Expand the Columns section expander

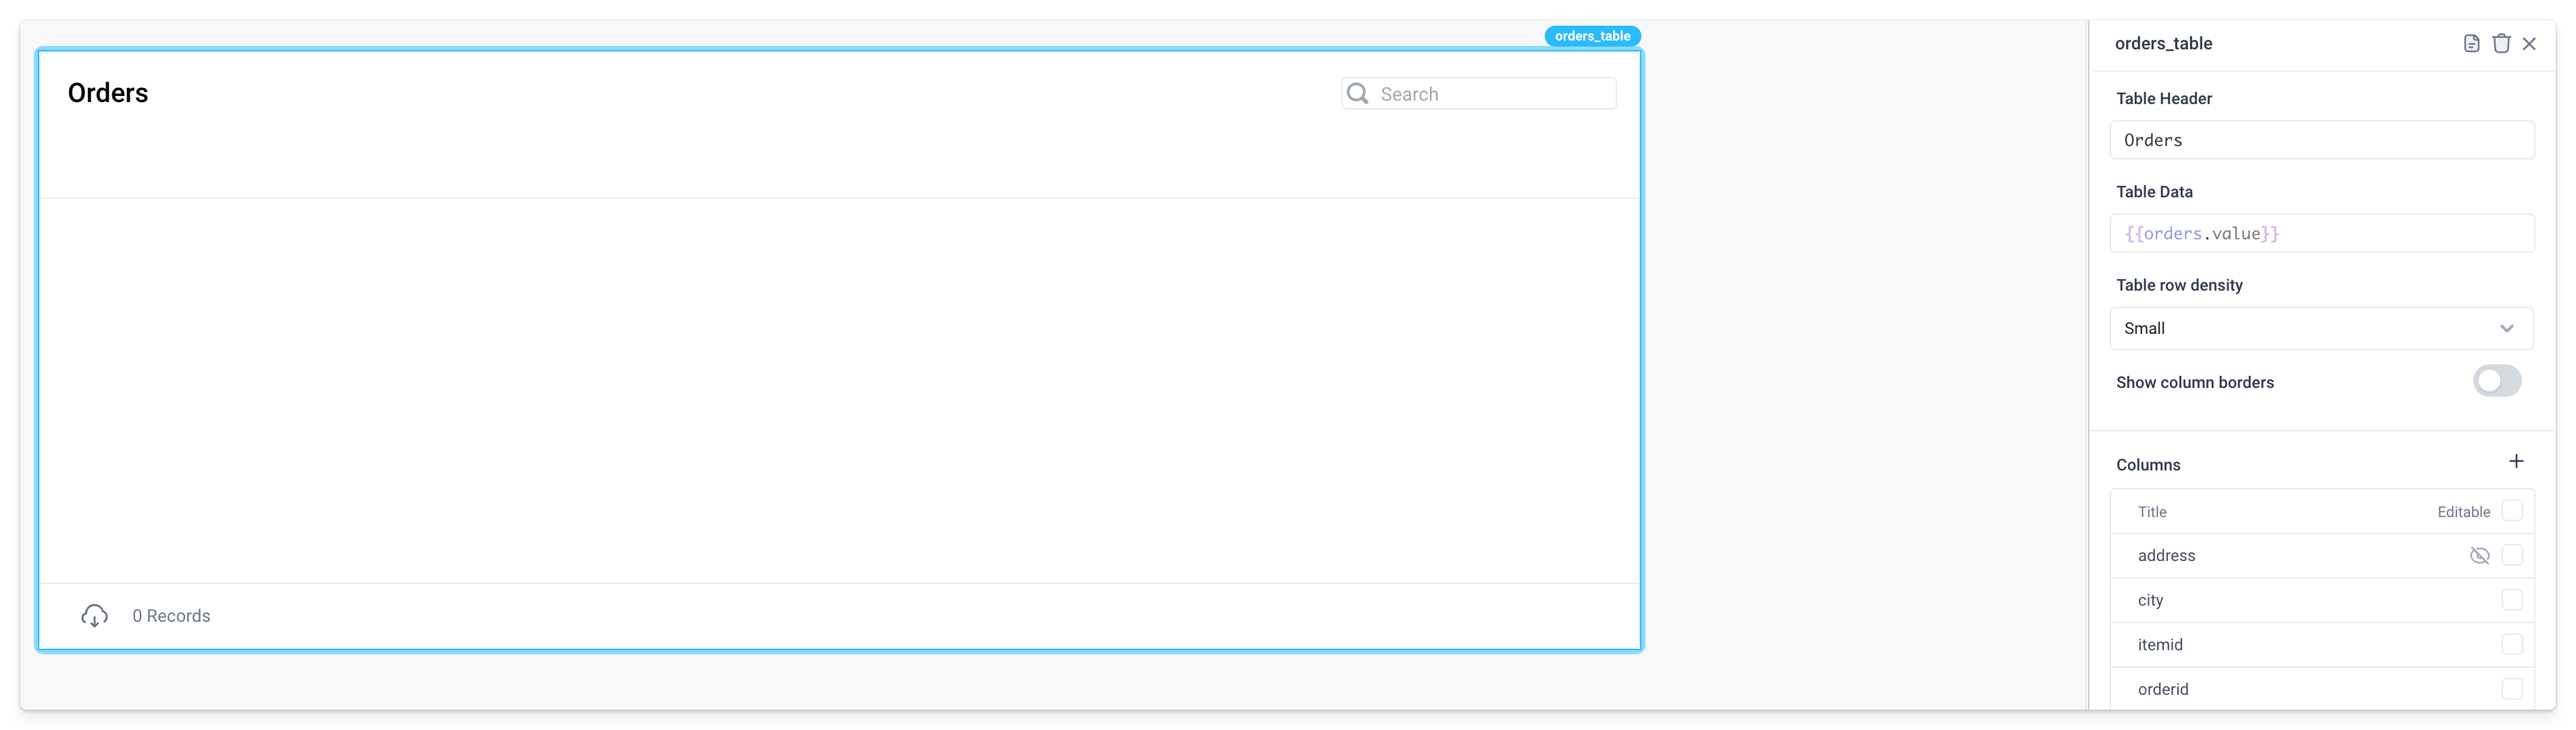(2147, 464)
